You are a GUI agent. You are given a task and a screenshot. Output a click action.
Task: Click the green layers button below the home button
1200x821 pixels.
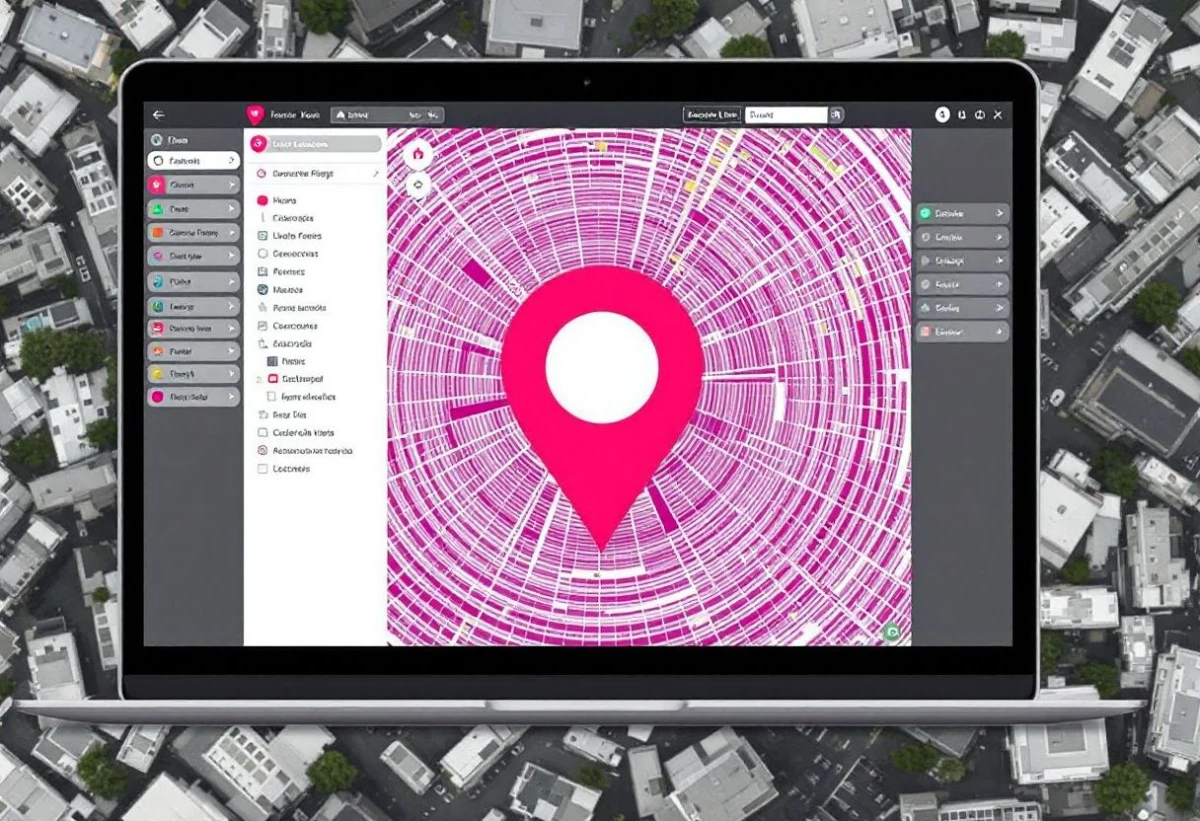tap(418, 185)
